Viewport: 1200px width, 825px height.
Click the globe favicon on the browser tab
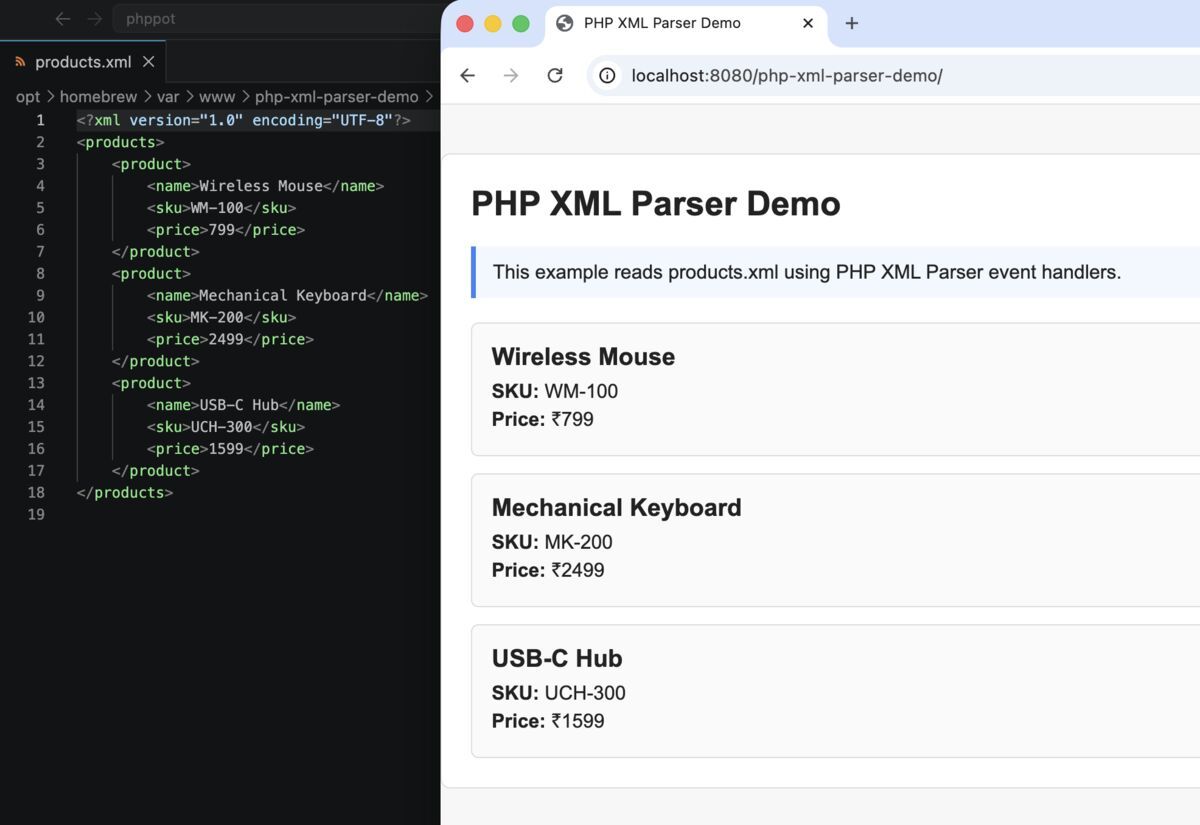565,23
